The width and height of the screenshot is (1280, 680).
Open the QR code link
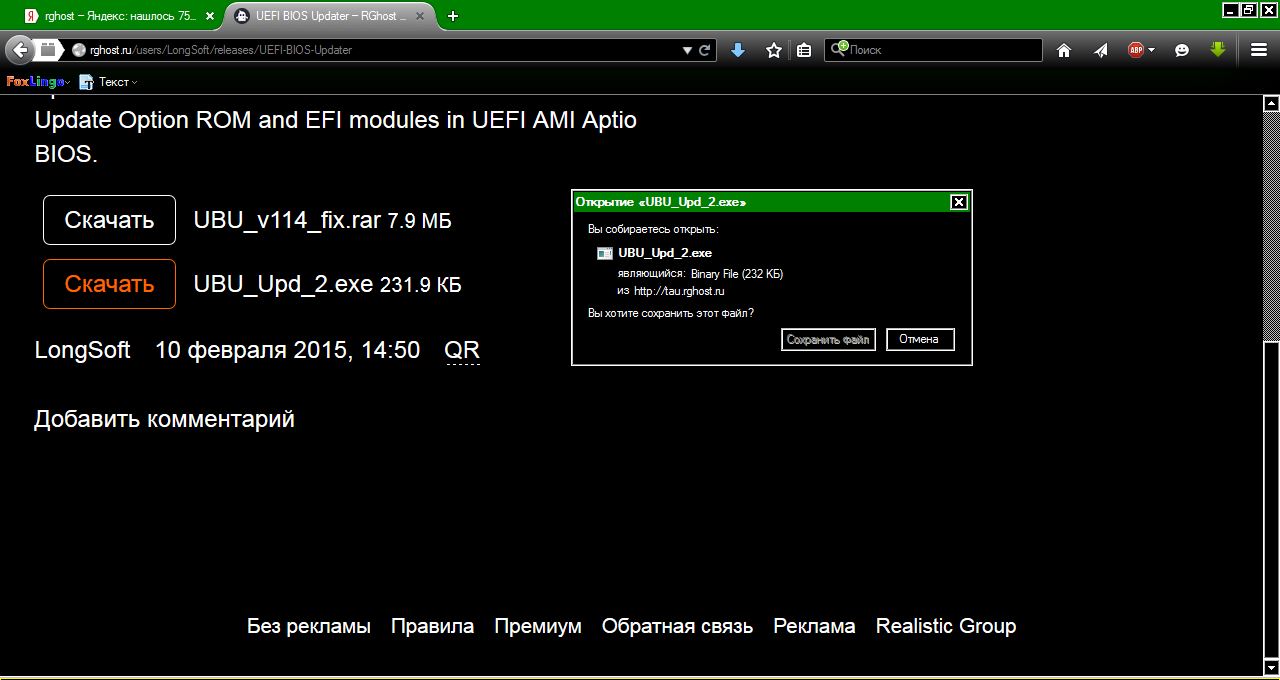point(462,350)
